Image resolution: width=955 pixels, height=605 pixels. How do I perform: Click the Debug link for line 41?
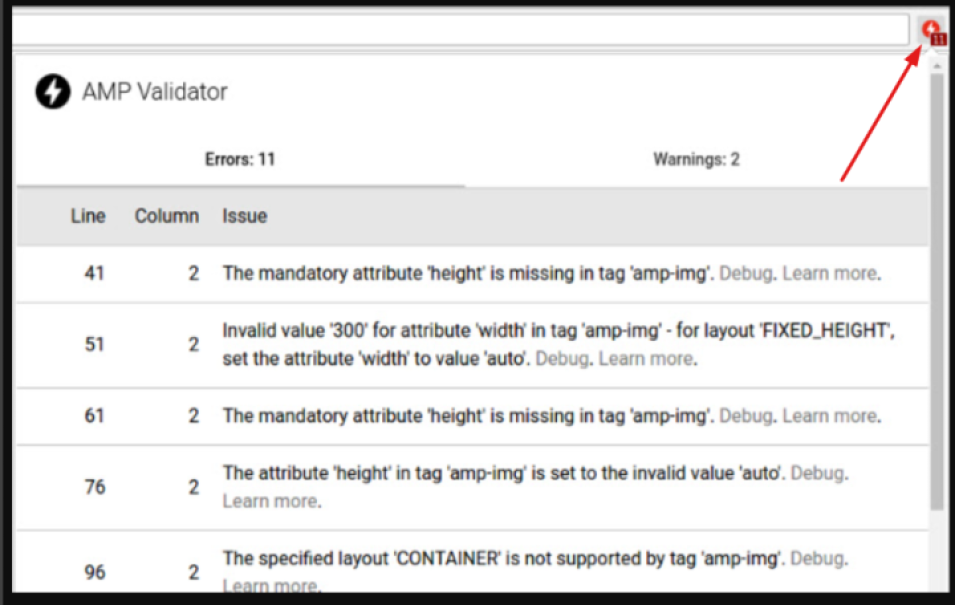(x=745, y=273)
